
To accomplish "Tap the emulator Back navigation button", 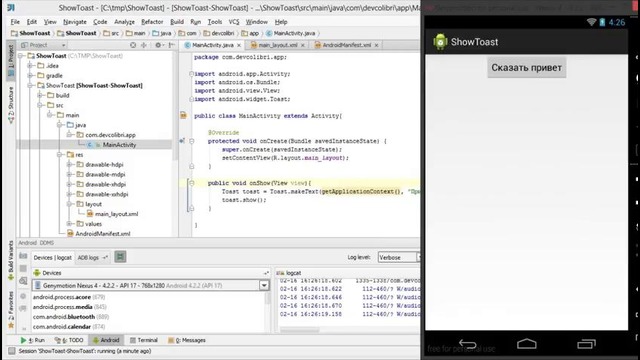I will [x=467, y=344].
